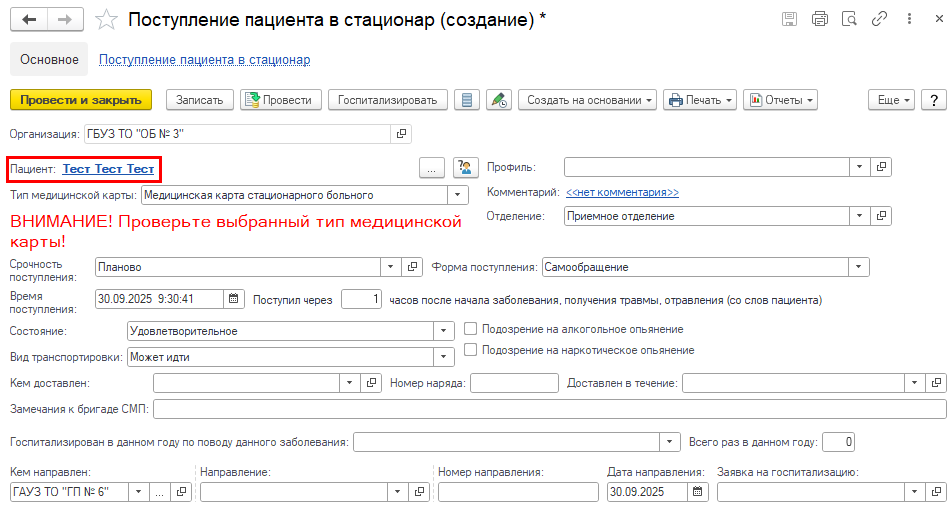Enable Подозрение на алкогольное опьянение checkbox

coord(472,329)
